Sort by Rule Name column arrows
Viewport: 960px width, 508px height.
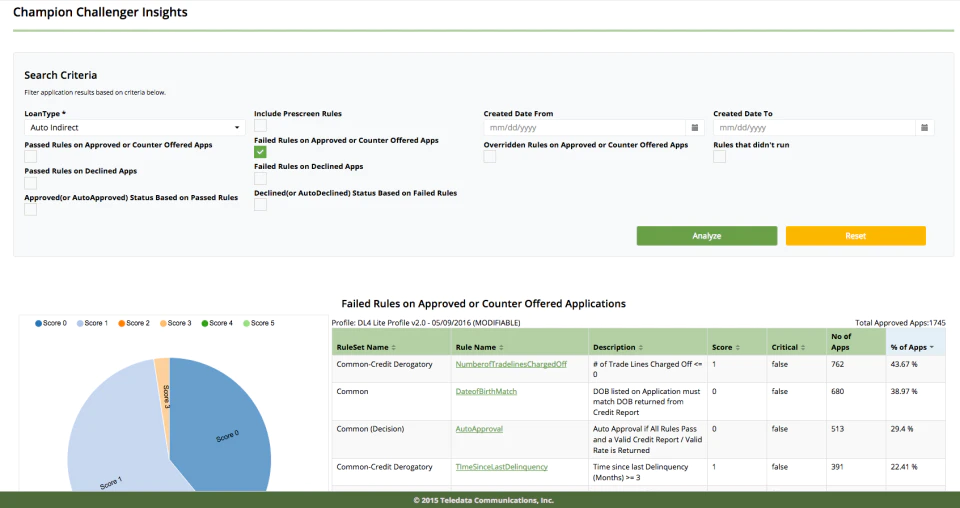[501, 348]
